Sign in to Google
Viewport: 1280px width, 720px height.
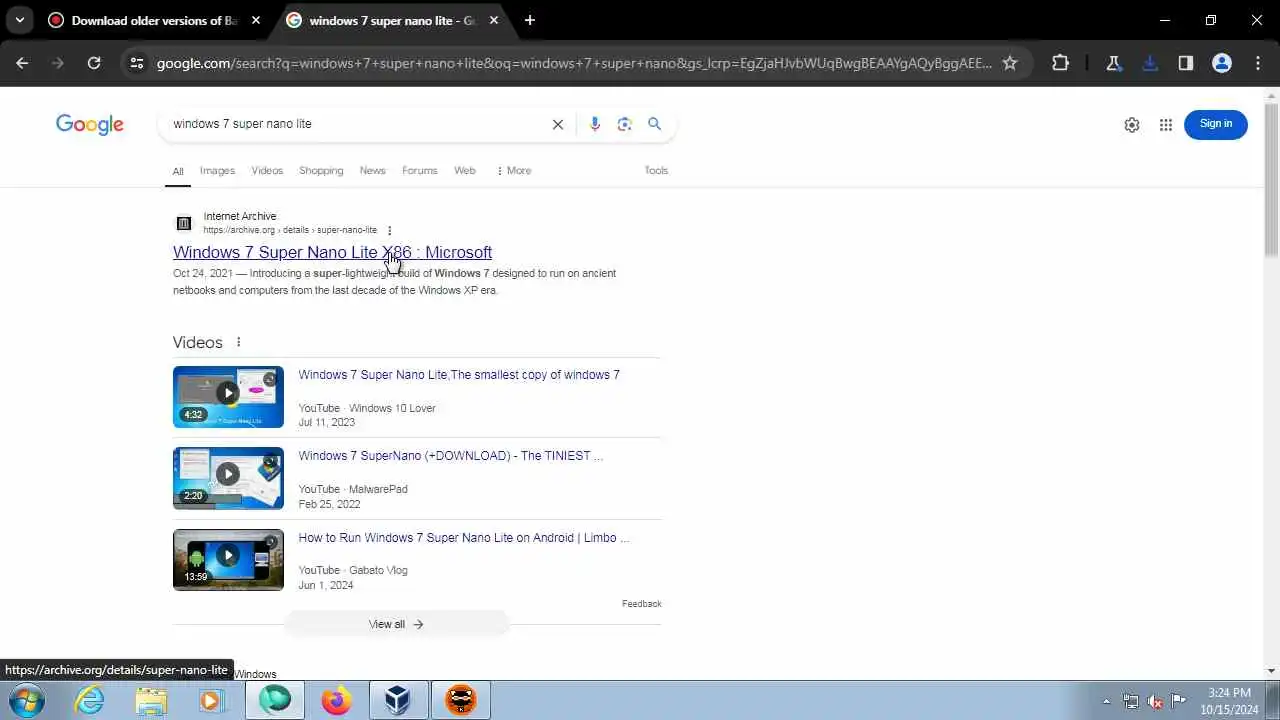click(x=1216, y=124)
